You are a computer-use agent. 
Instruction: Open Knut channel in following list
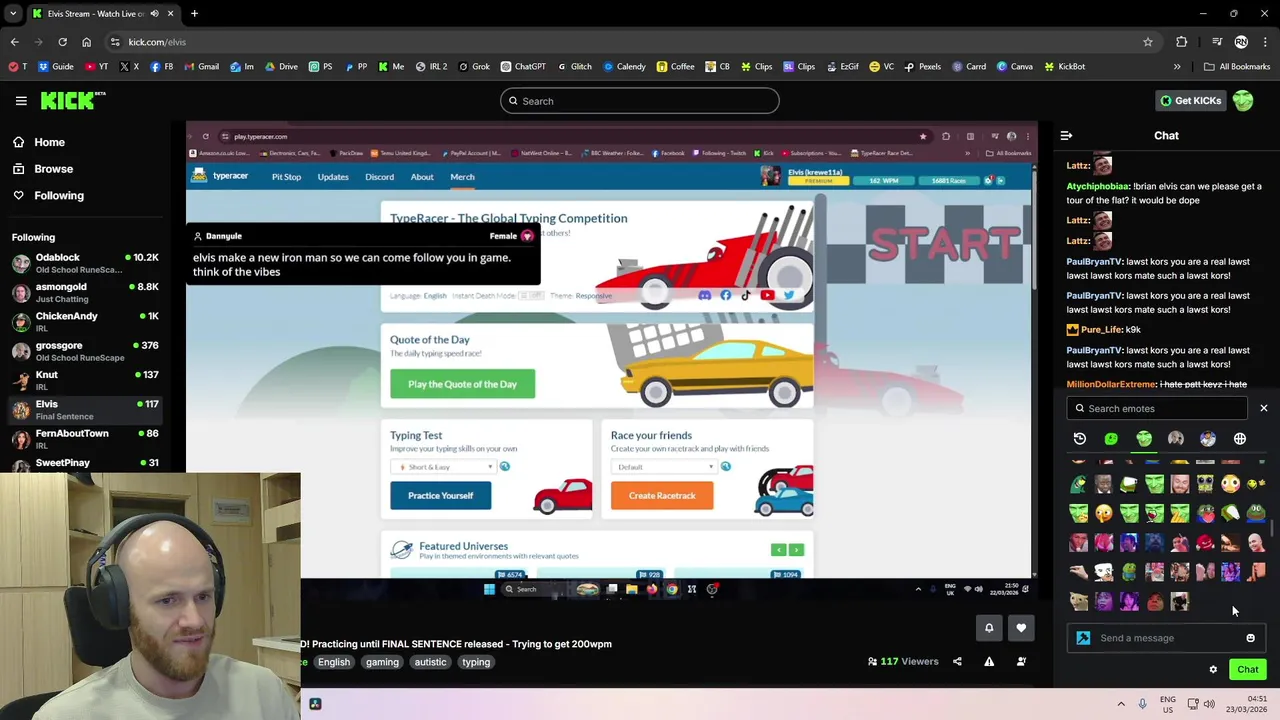[85, 380]
